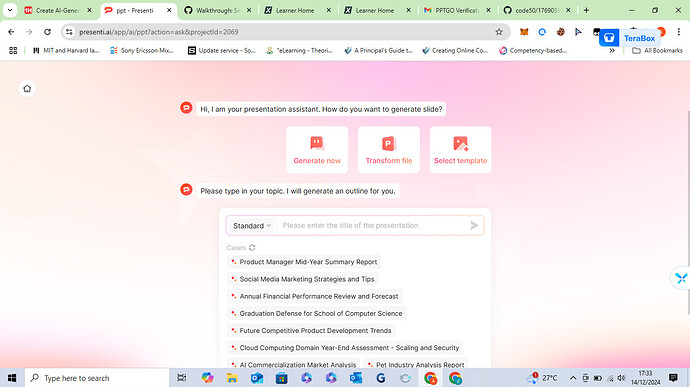Open Chrome three-dot menu
The height and width of the screenshot is (387, 690).
click(x=679, y=32)
